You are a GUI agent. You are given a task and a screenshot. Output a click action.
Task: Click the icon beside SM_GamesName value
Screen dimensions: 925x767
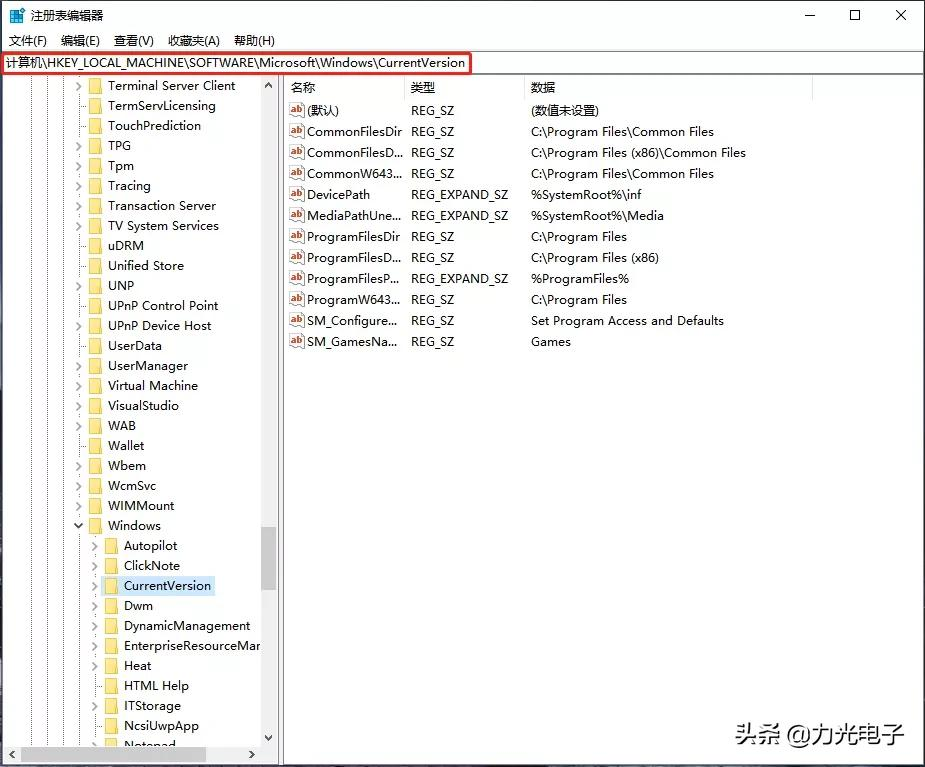296,342
